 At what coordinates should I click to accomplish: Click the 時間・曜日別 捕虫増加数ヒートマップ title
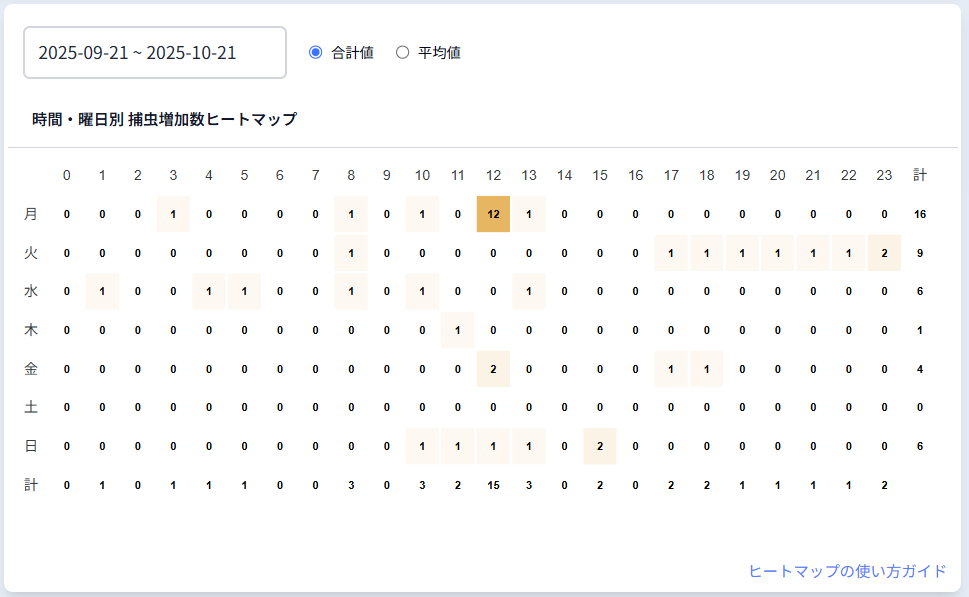click(164, 119)
